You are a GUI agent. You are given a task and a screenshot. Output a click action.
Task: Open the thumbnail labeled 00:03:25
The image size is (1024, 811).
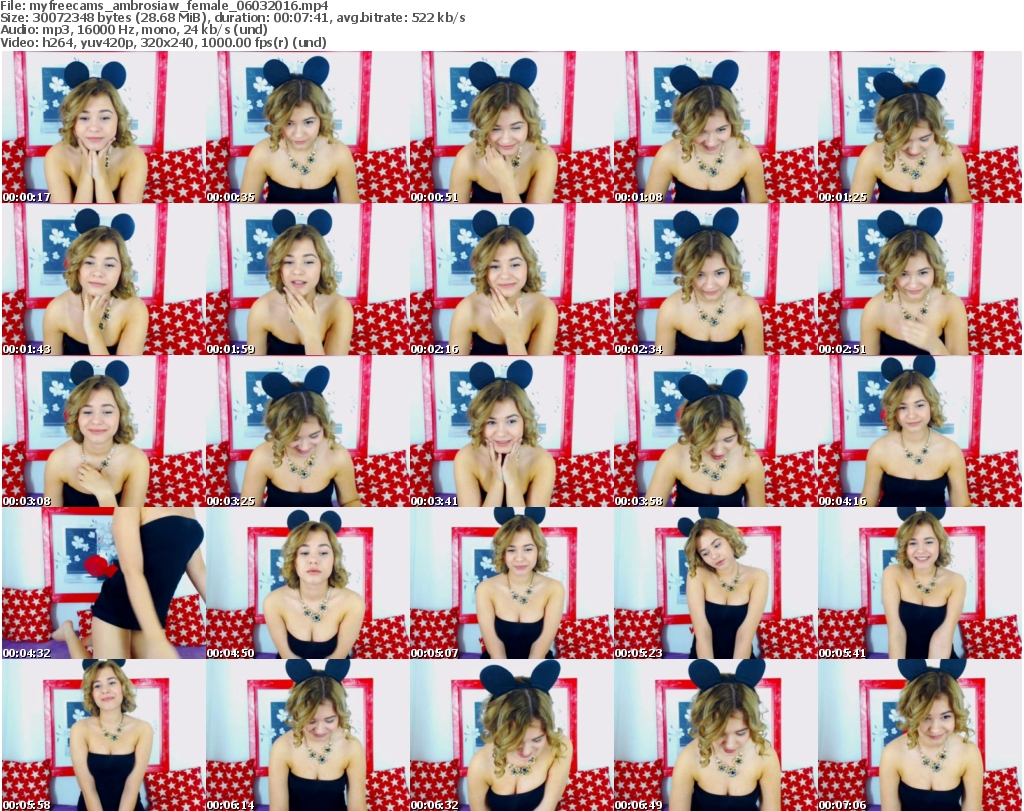(x=306, y=432)
